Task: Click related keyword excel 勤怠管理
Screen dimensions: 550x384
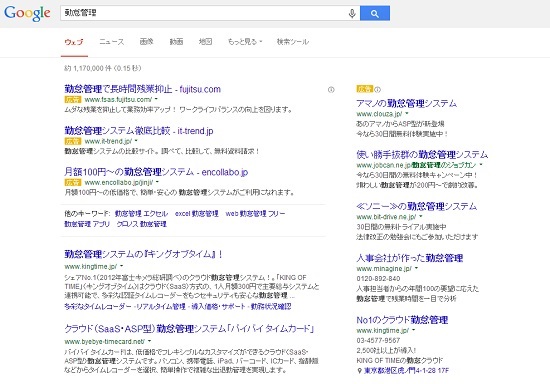Action: pos(196,214)
